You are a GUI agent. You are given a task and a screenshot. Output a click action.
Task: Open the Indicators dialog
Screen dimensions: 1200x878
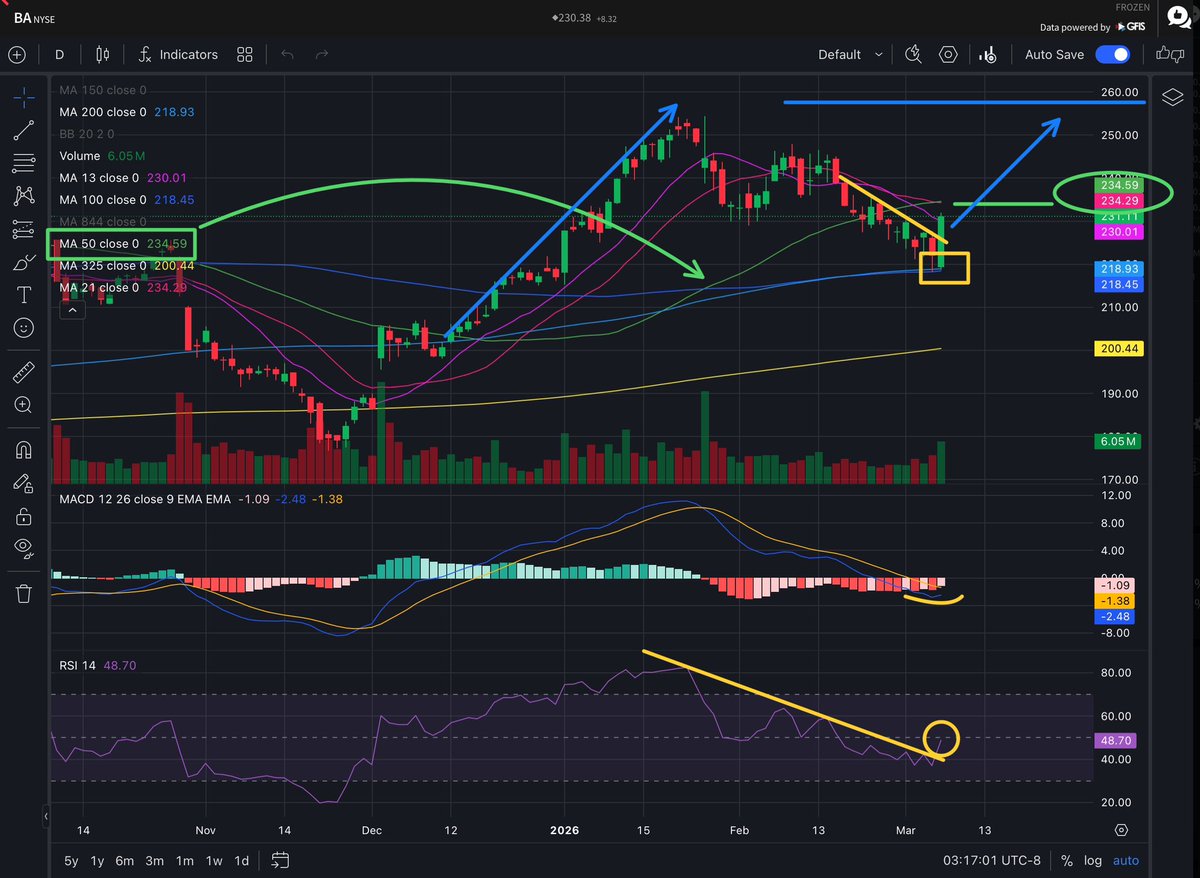pos(178,55)
